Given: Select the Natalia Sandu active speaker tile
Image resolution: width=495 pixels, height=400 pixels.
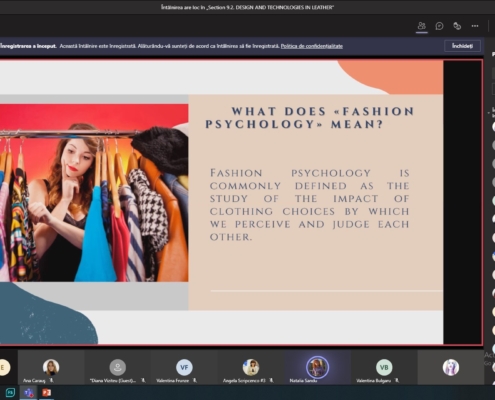Looking at the screenshot, I should 317,367.
